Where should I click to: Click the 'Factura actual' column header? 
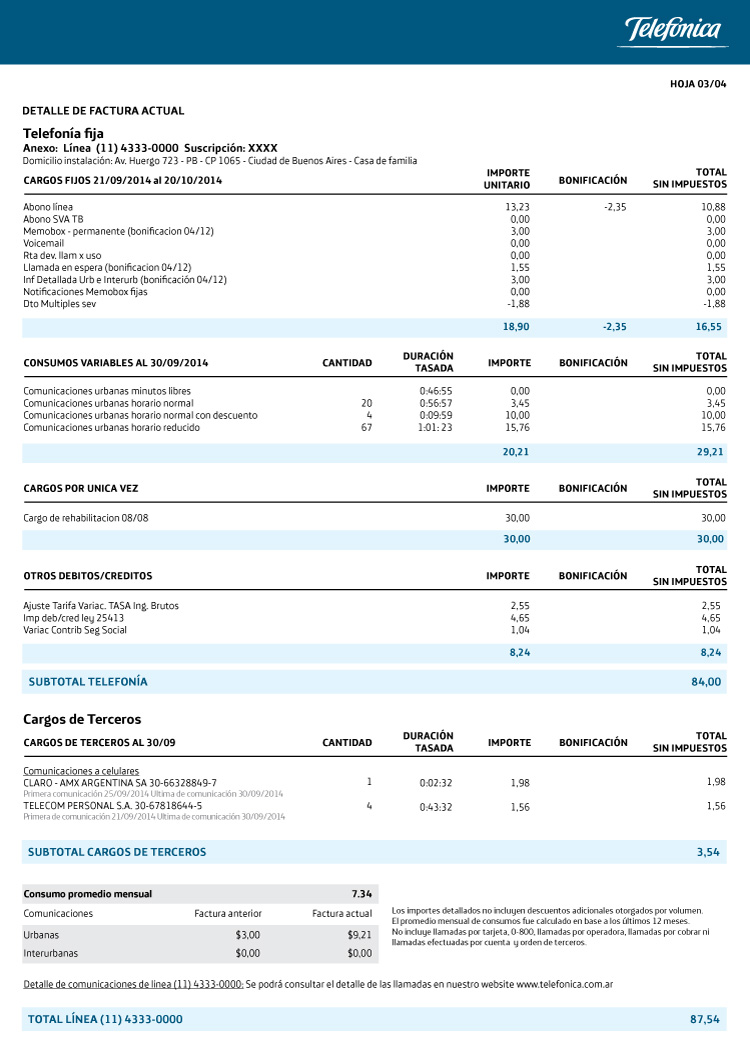click(x=342, y=913)
